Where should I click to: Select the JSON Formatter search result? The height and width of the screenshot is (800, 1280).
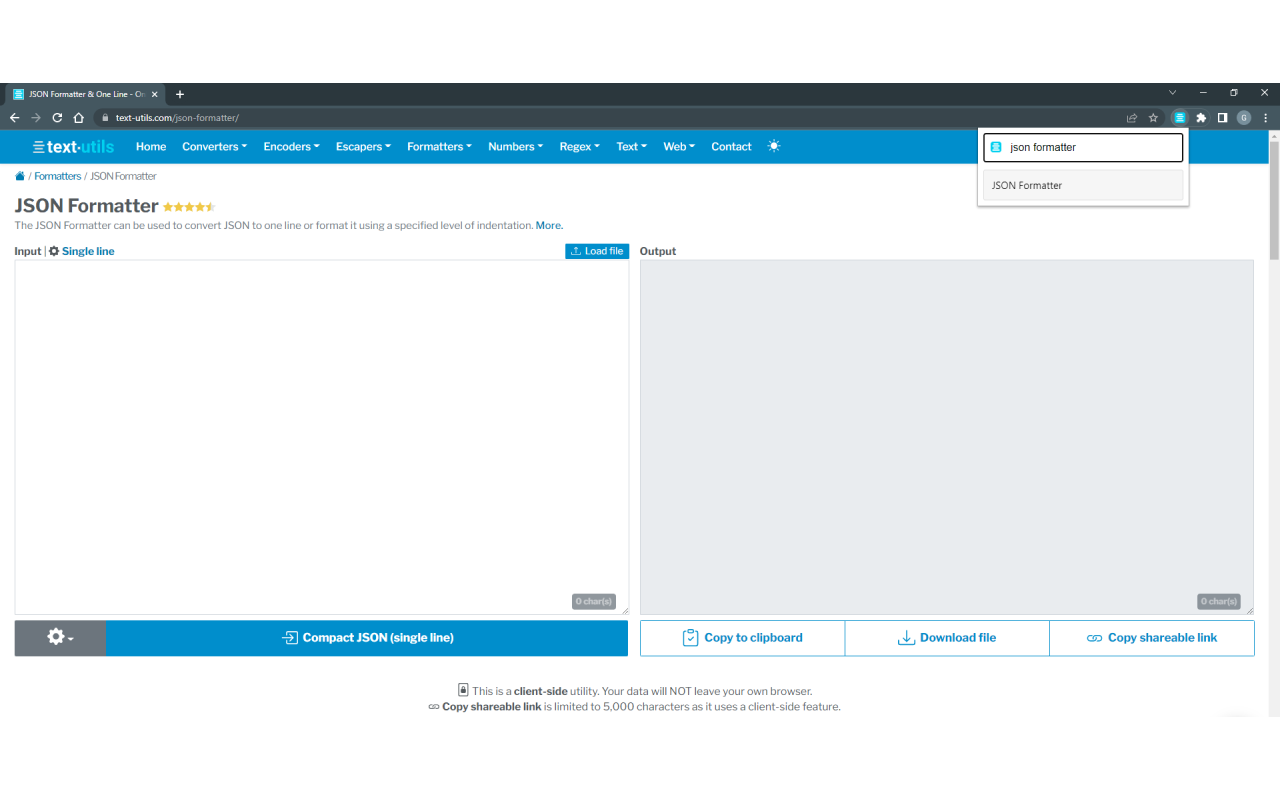[x=1083, y=185]
